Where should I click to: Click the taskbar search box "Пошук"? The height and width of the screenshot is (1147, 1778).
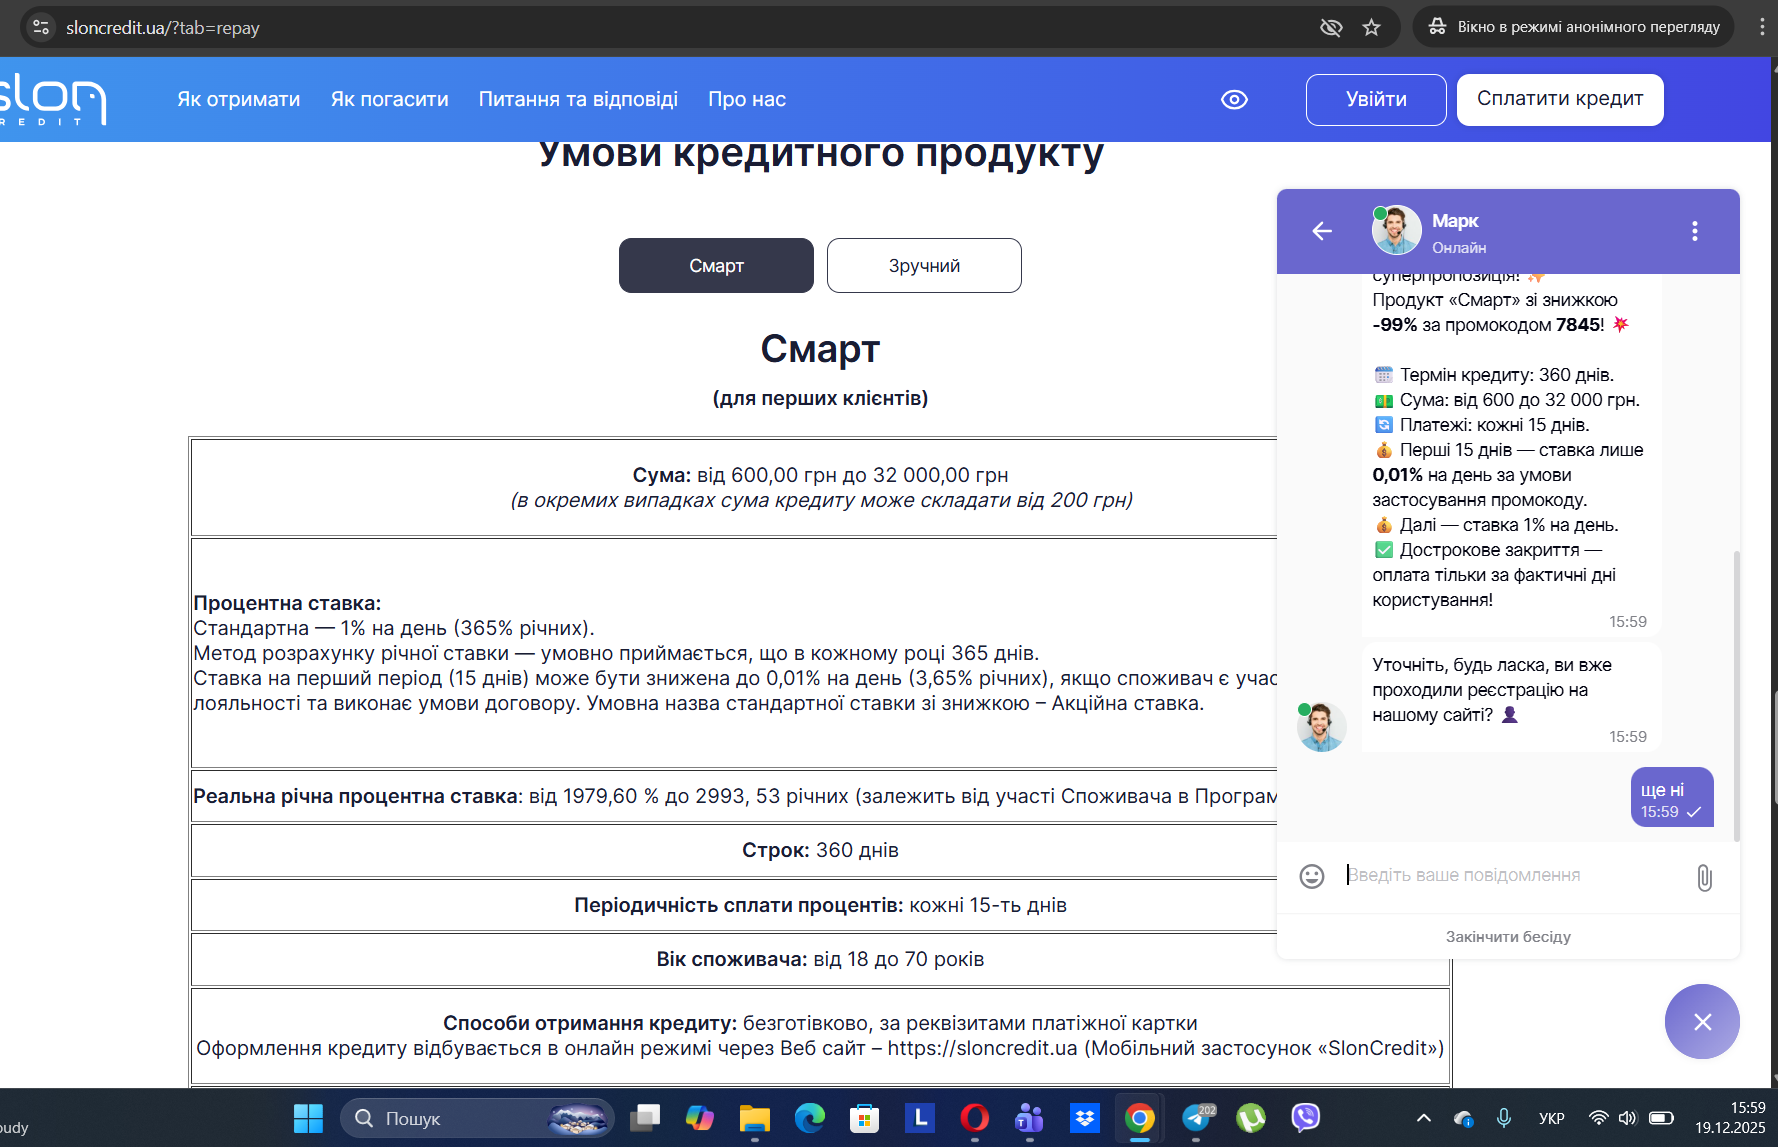[x=476, y=1118]
